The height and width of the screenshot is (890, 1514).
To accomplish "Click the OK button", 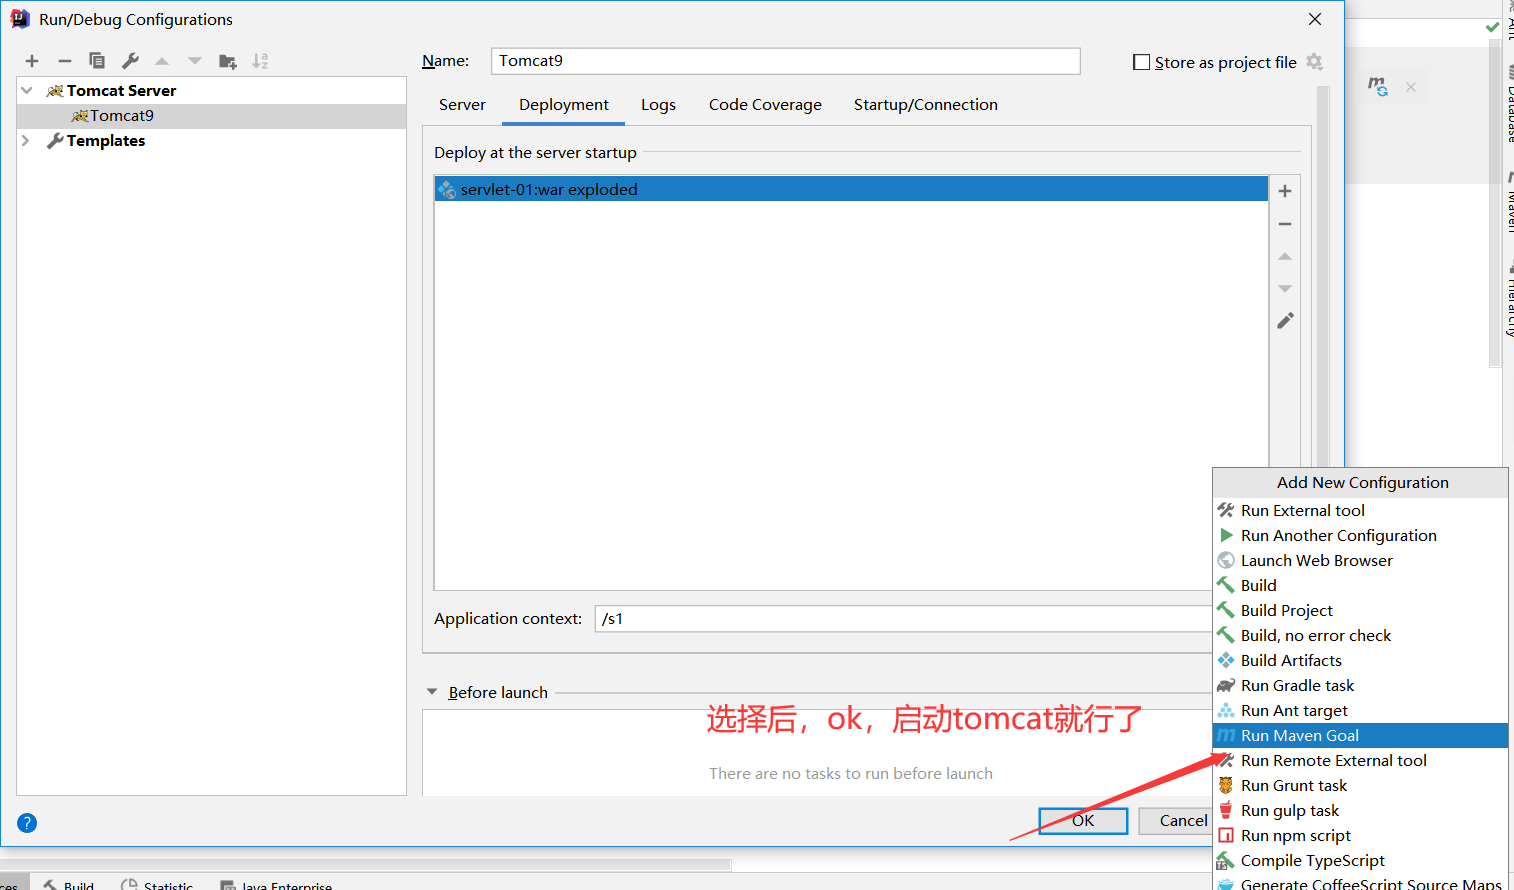I will pyautogui.click(x=1083, y=821).
